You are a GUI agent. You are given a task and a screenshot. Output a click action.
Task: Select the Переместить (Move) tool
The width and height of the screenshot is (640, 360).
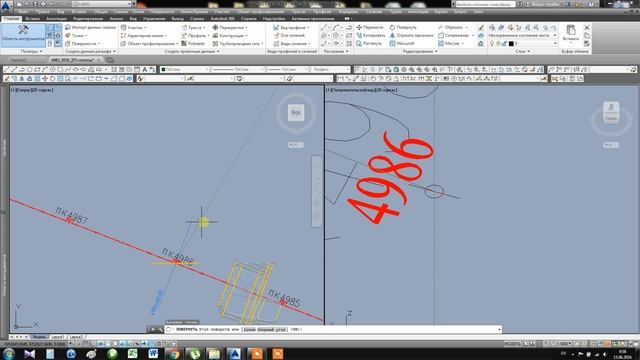click(370, 27)
